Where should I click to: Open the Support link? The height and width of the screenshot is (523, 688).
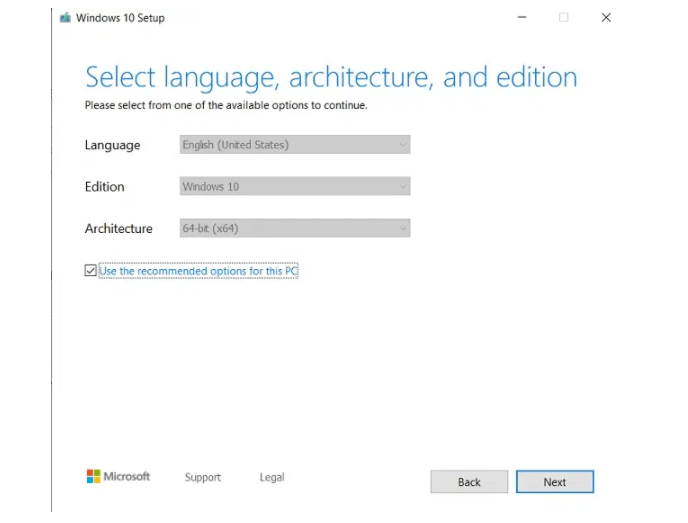203,477
